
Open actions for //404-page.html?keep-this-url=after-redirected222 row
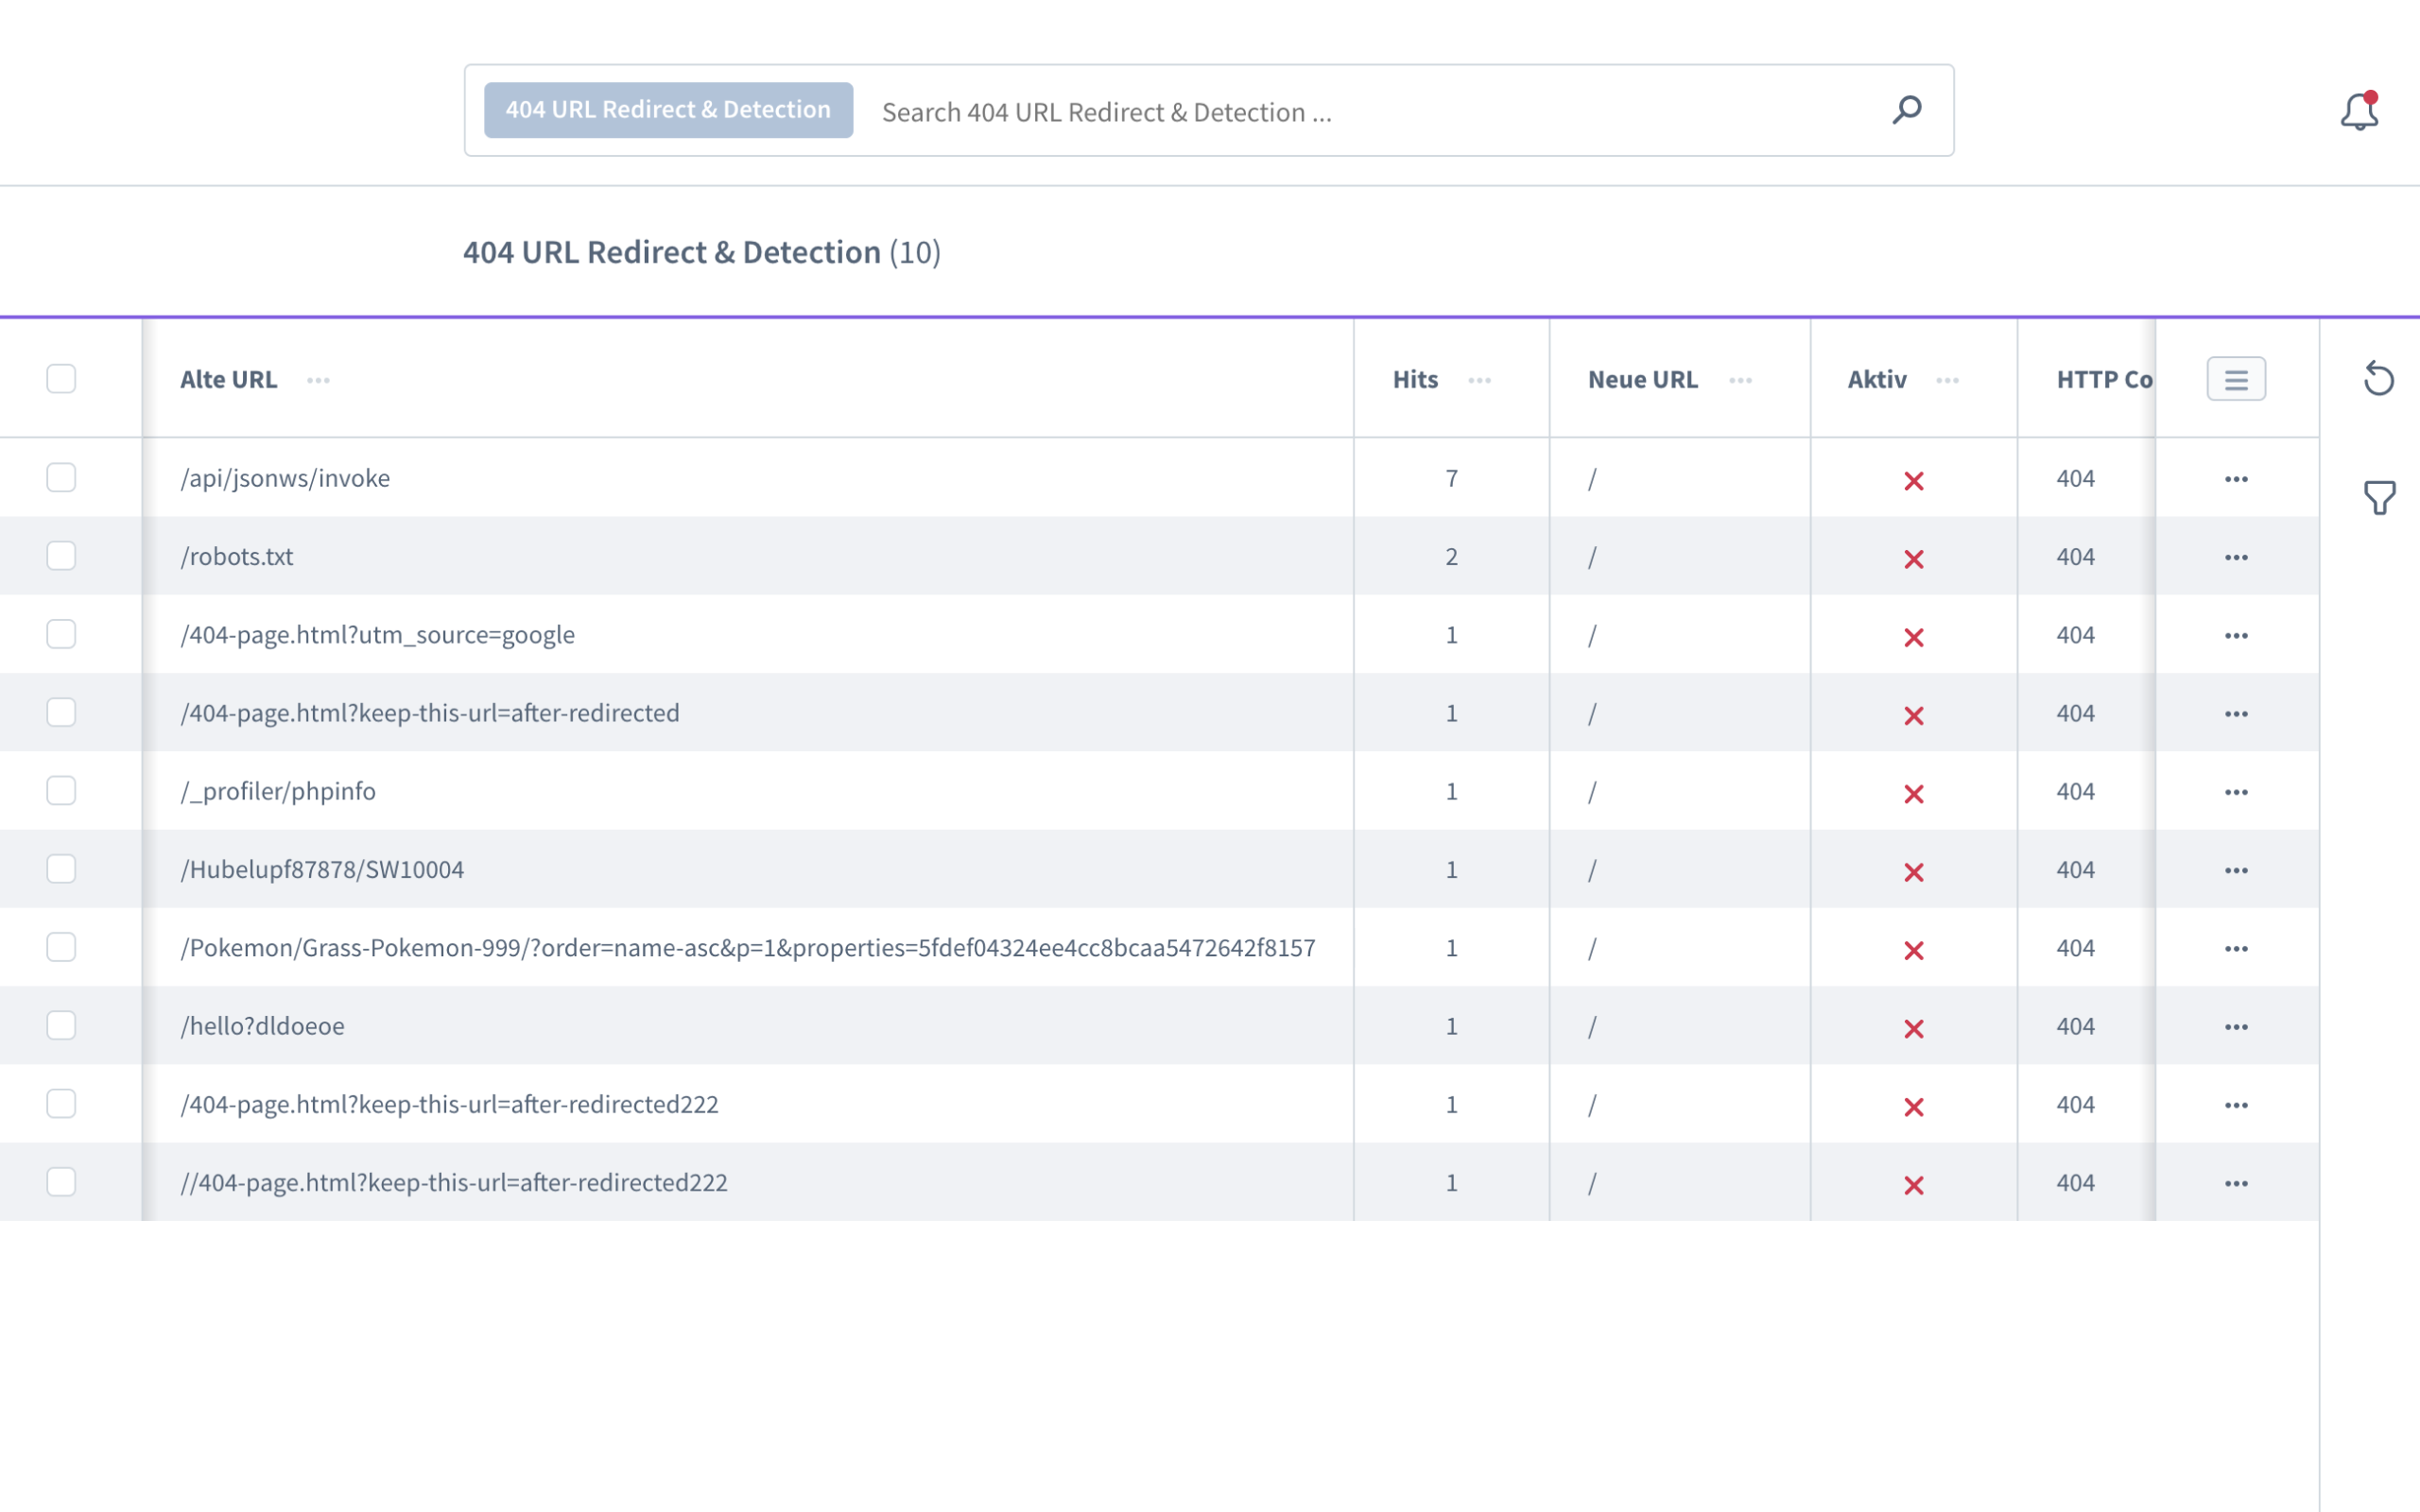(x=2236, y=1183)
